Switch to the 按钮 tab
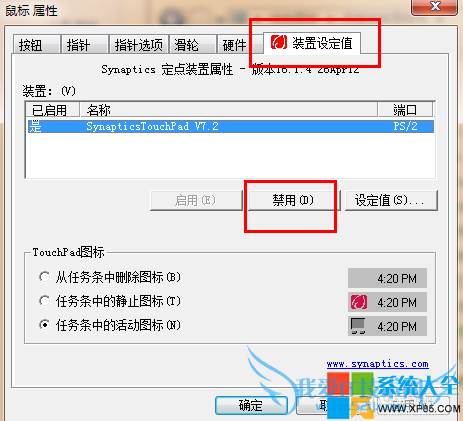This screenshot has height=421, width=463. 37,44
